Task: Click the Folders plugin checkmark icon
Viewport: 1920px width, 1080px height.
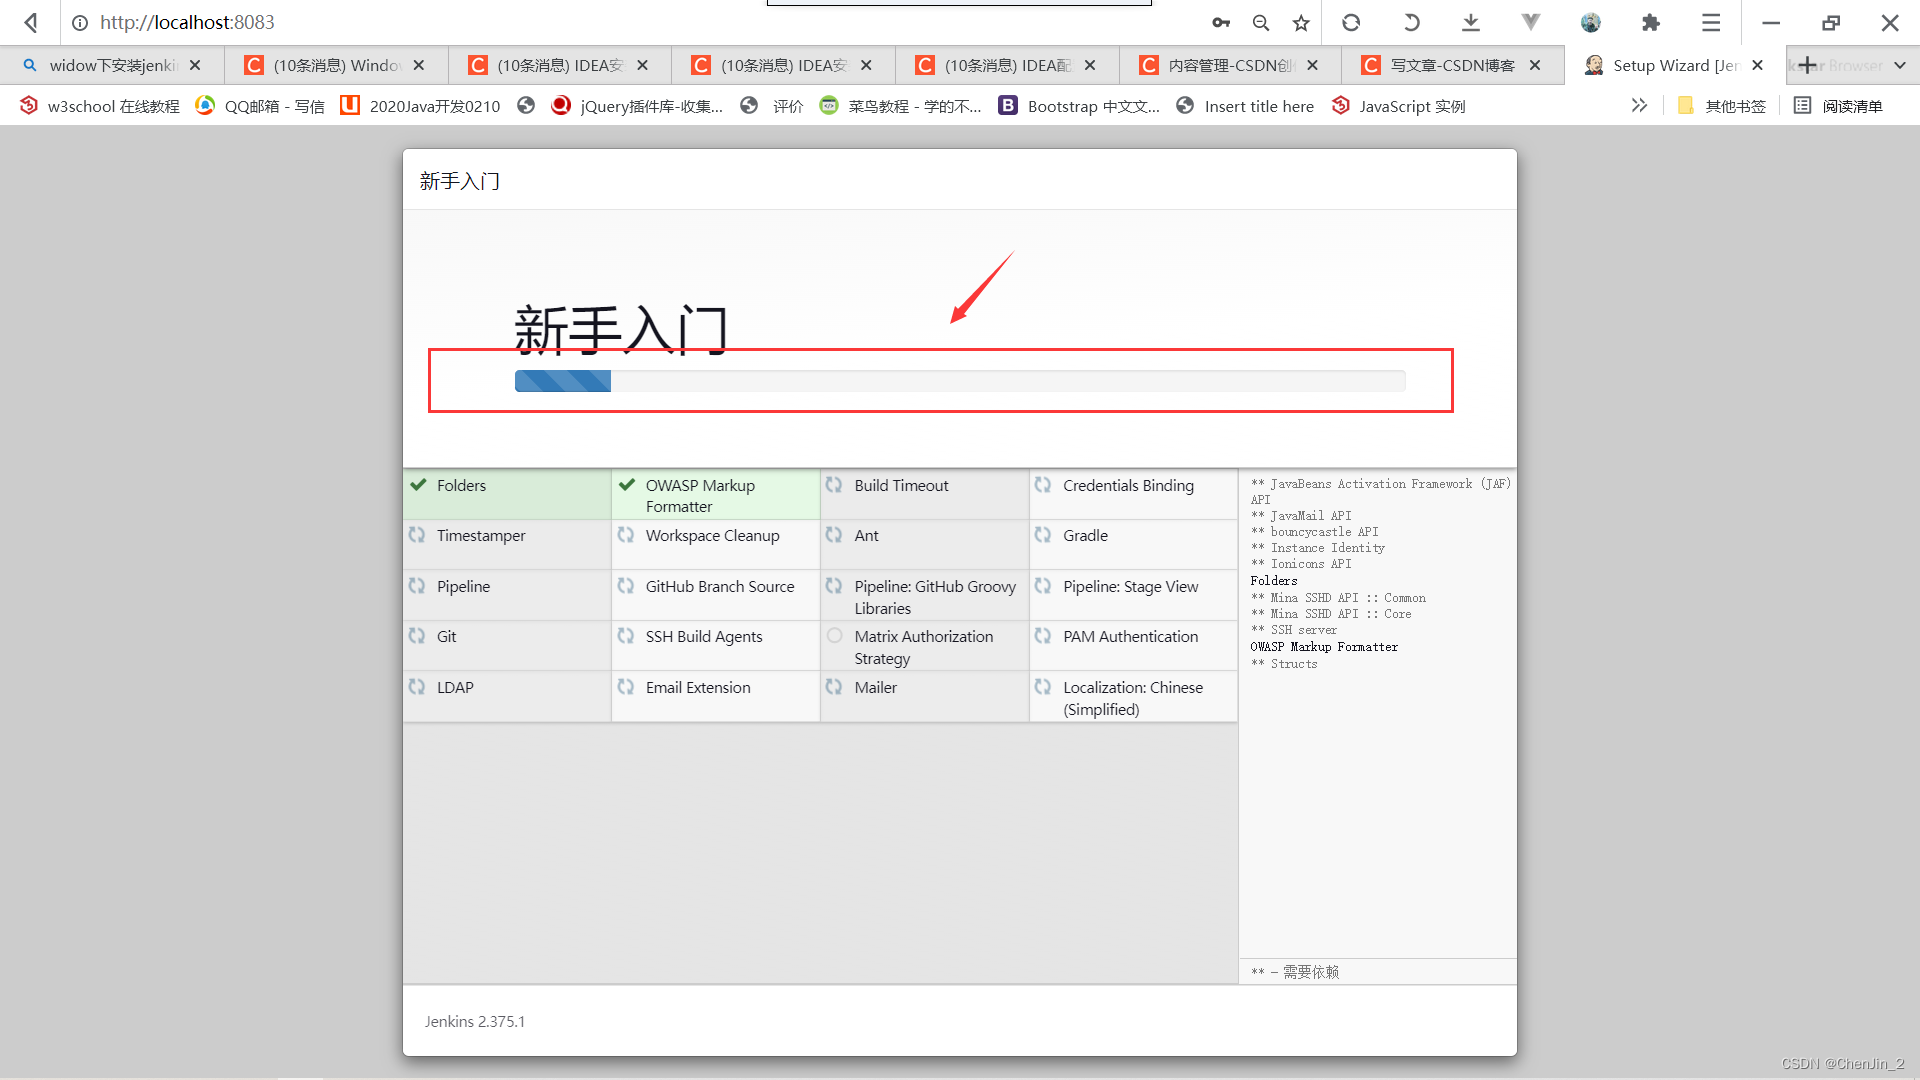Action: pyautogui.click(x=418, y=485)
